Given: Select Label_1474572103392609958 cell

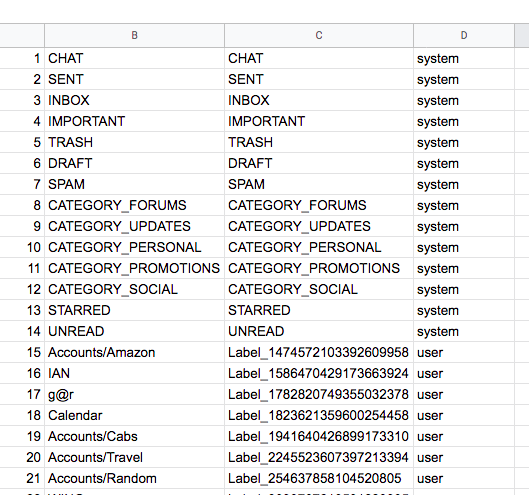Looking at the screenshot, I should click(x=319, y=352).
